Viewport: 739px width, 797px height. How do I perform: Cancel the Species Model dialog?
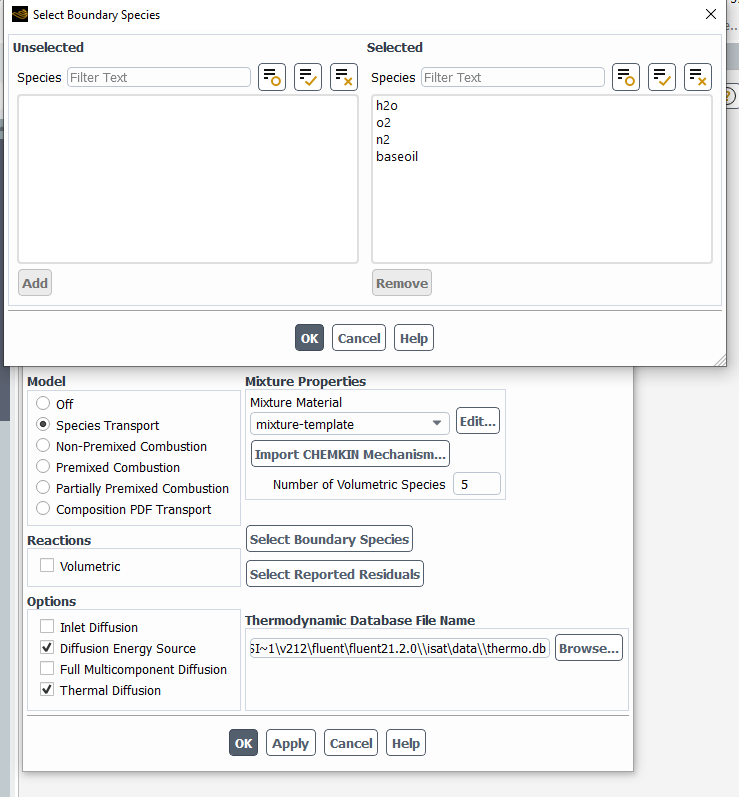tap(351, 743)
